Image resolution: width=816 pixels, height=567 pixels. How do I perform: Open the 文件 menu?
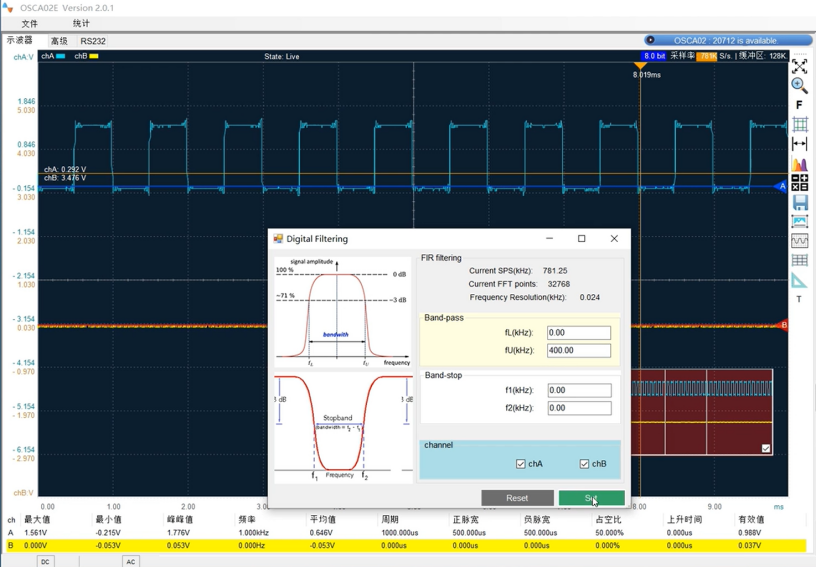coord(30,23)
